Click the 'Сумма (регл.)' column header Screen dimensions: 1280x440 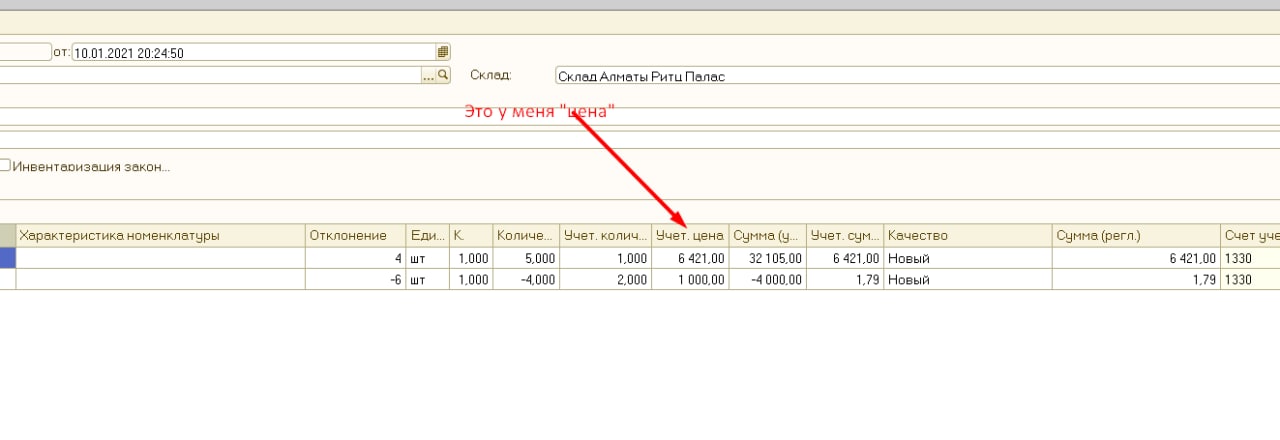(1134, 236)
